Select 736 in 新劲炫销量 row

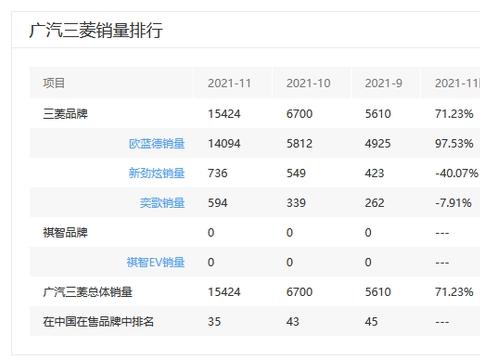(218, 173)
